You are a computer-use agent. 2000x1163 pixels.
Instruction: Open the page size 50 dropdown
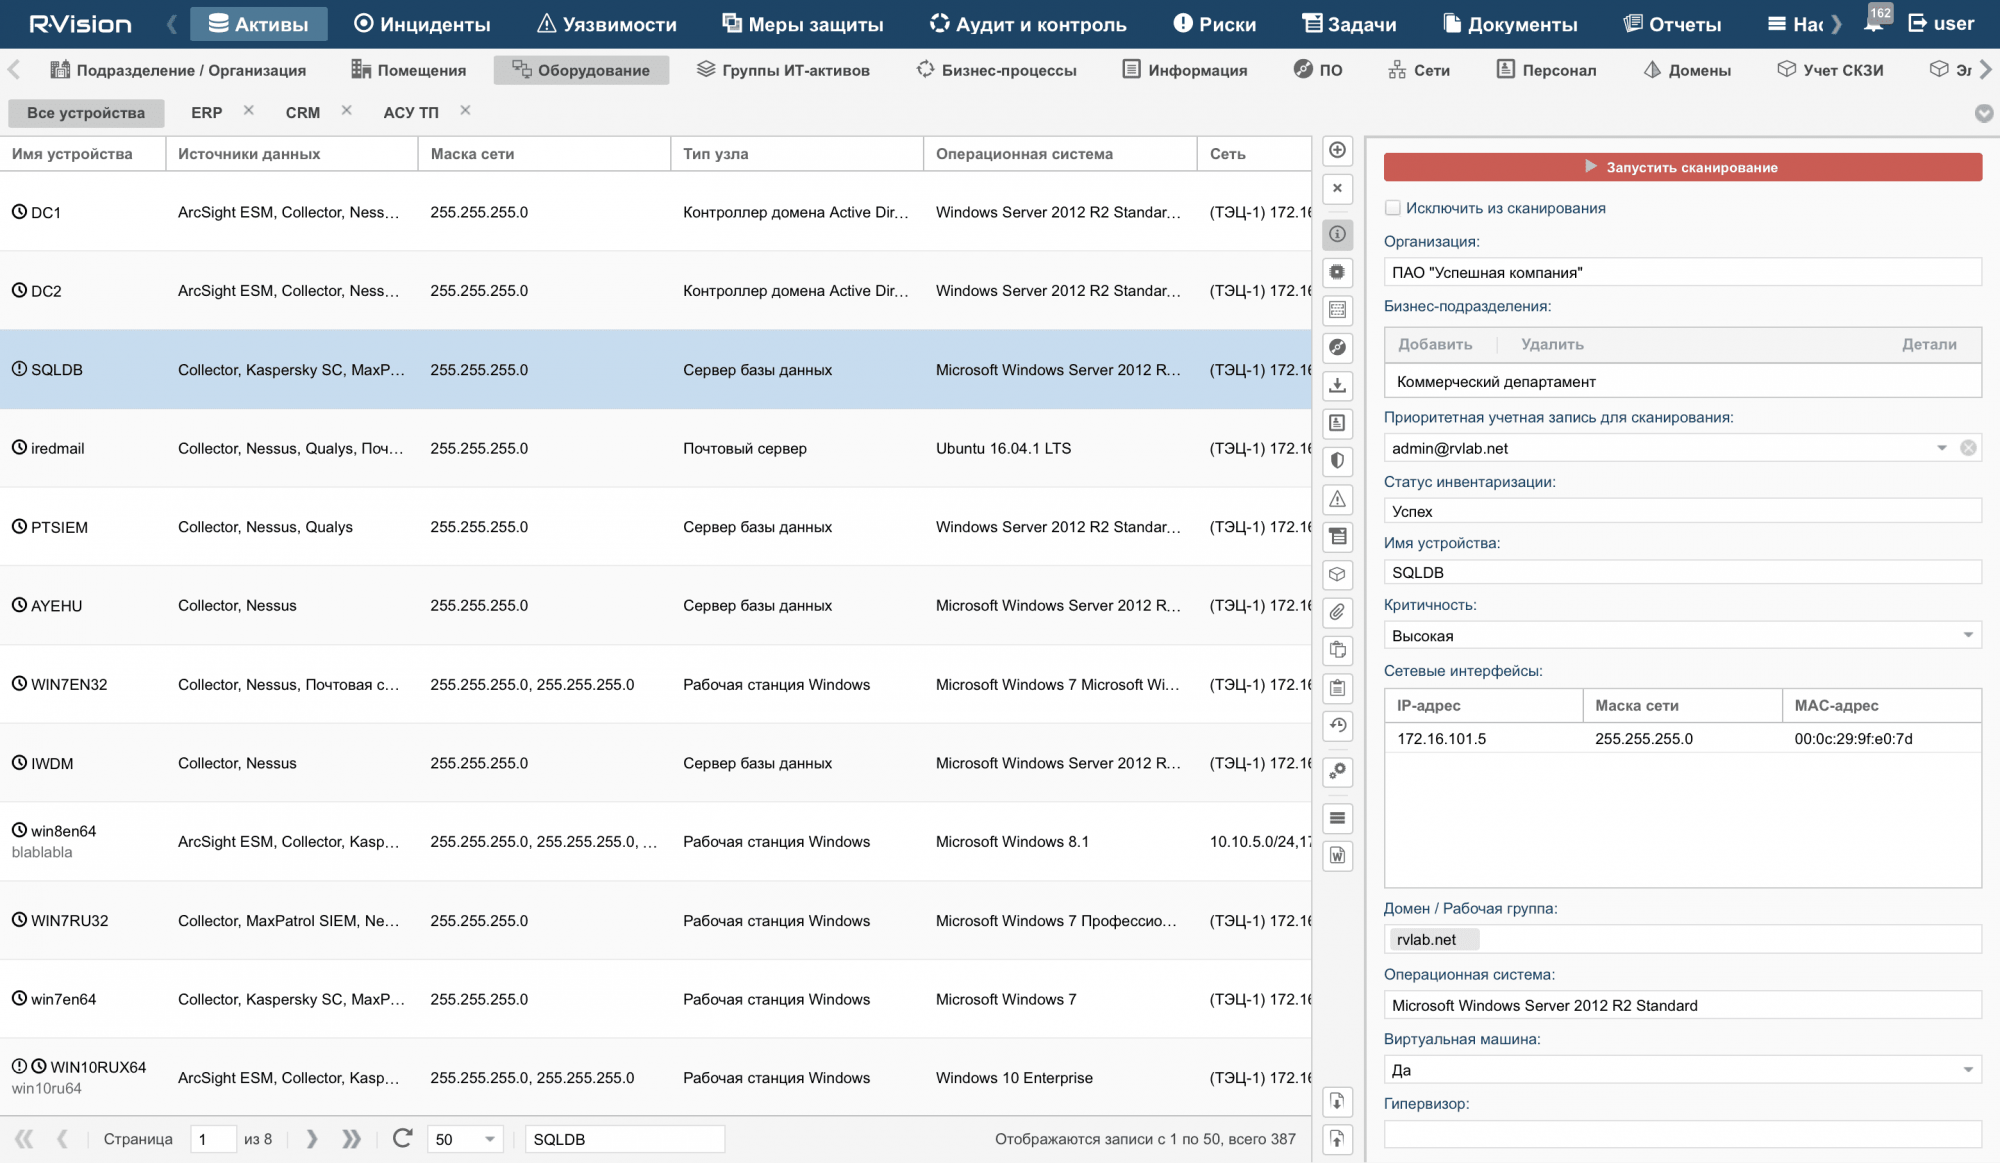(x=489, y=1139)
